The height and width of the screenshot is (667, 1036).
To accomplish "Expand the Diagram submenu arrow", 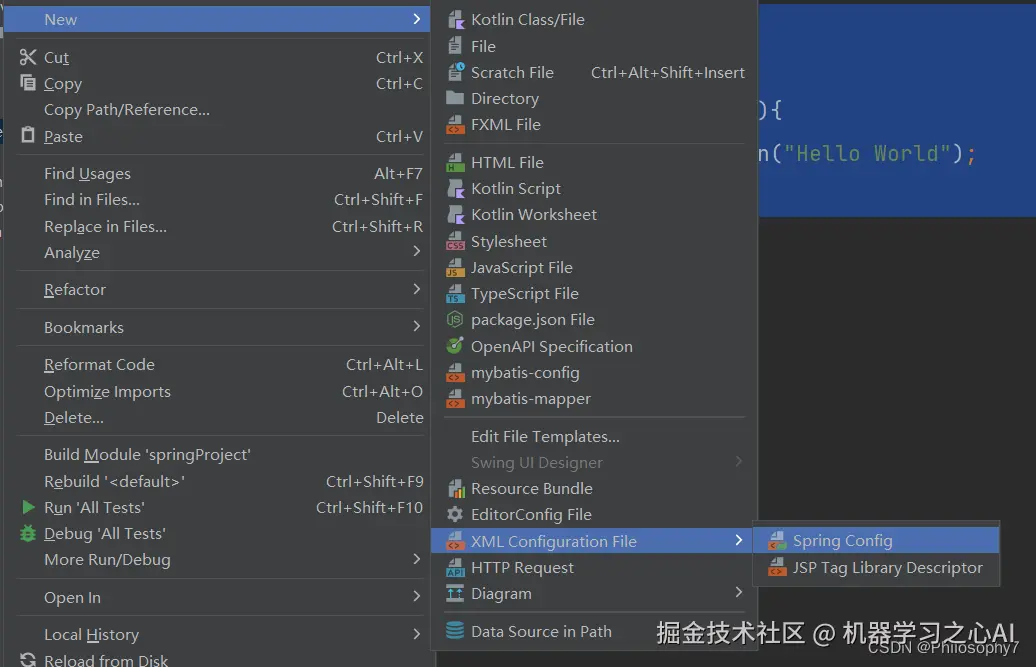I will coord(739,592).
